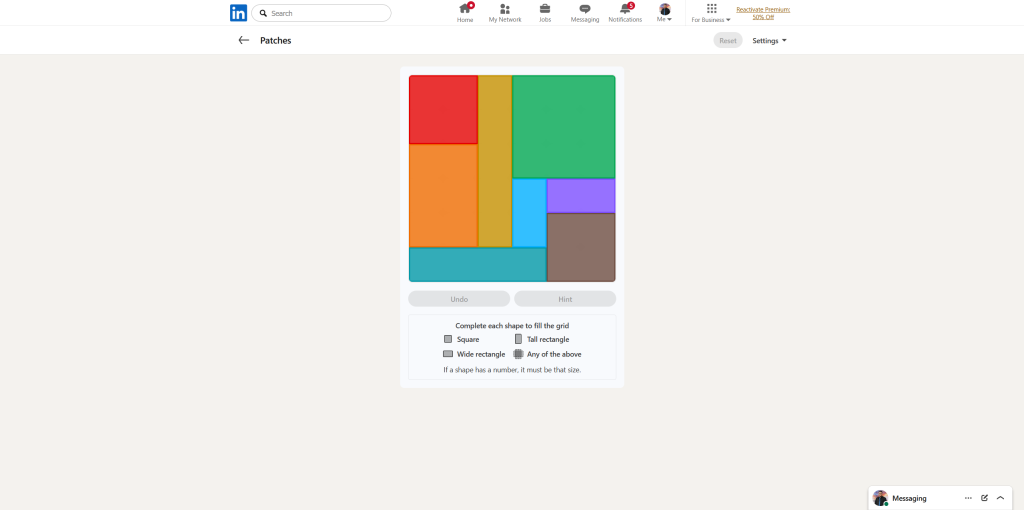Viewport: 1024px width, 510px height.
Task: Click the purple wide patch
Action: [x=581, y=196]
